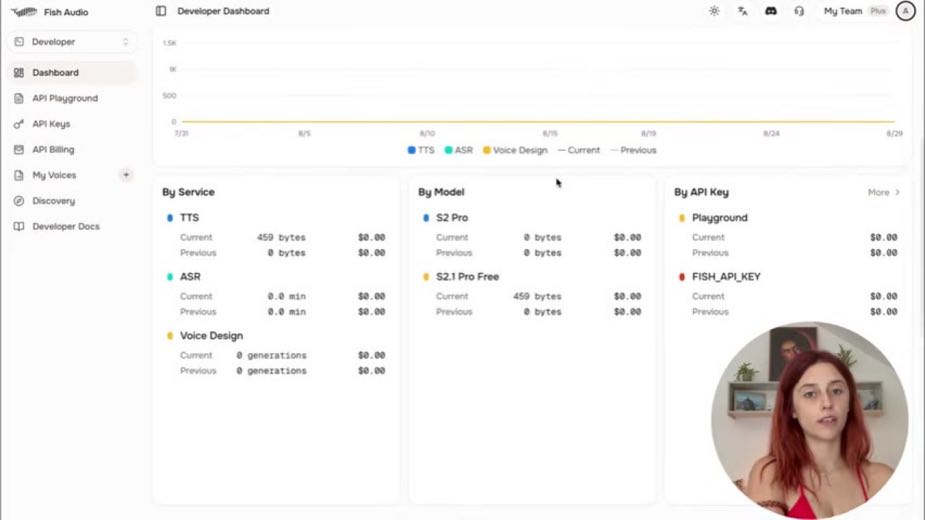Image resolution: width=925 pixels, height=520 pixels.
Task: Open the Discord icon in header
Action: 770,11
